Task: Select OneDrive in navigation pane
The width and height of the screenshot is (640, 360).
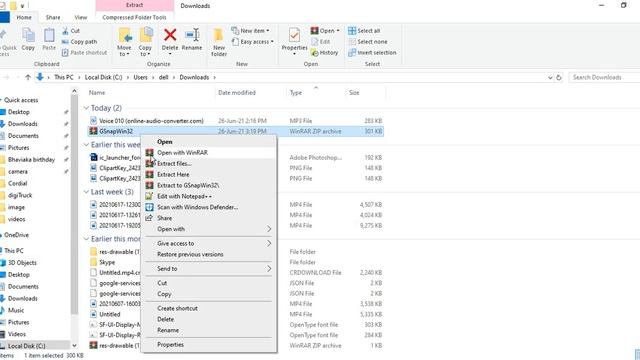Action: [x=16, y=235]
